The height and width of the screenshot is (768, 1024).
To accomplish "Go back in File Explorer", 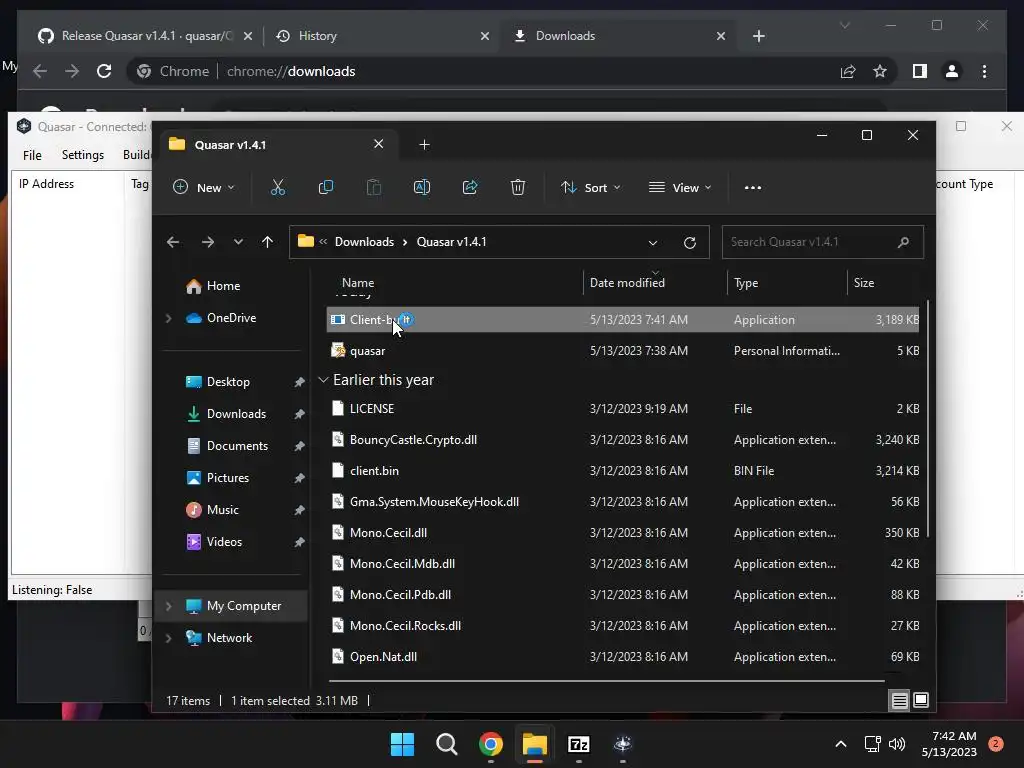I will click(173, 242).
